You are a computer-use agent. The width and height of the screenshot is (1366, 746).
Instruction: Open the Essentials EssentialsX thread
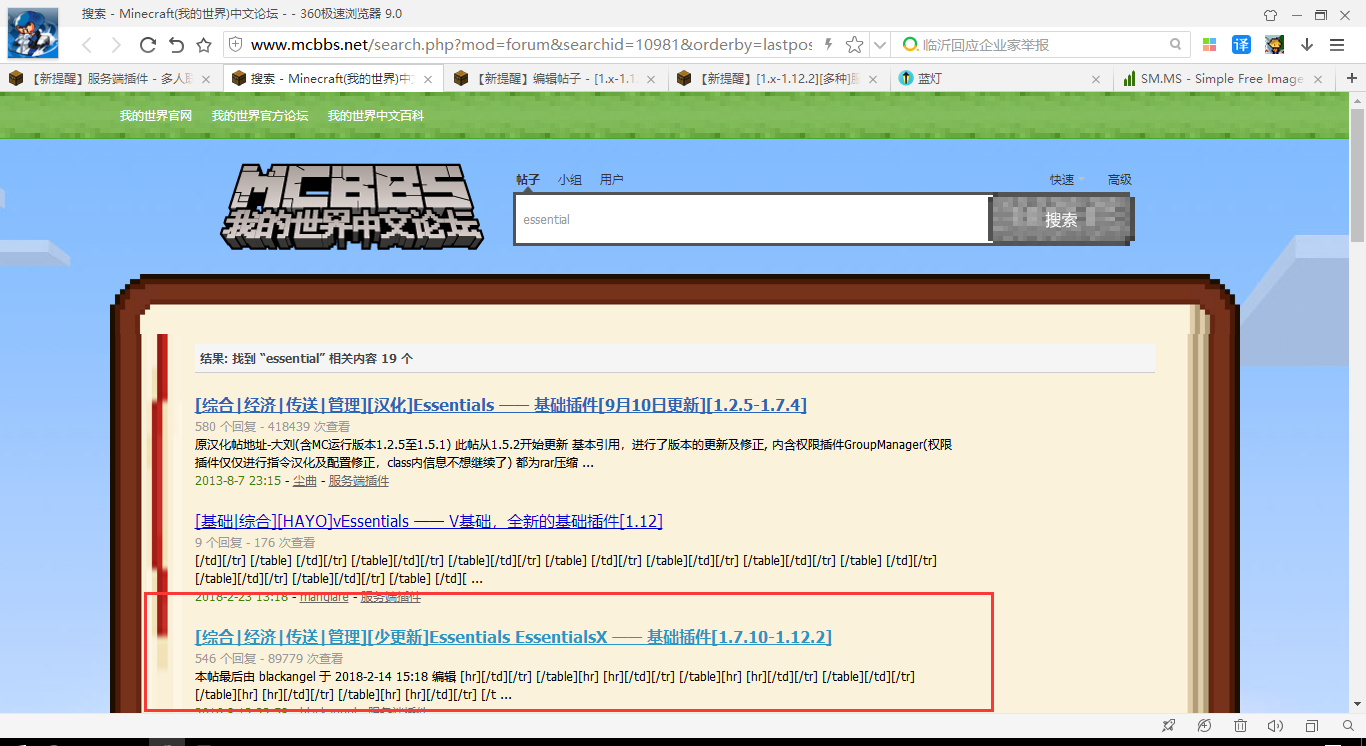(513, 637)
